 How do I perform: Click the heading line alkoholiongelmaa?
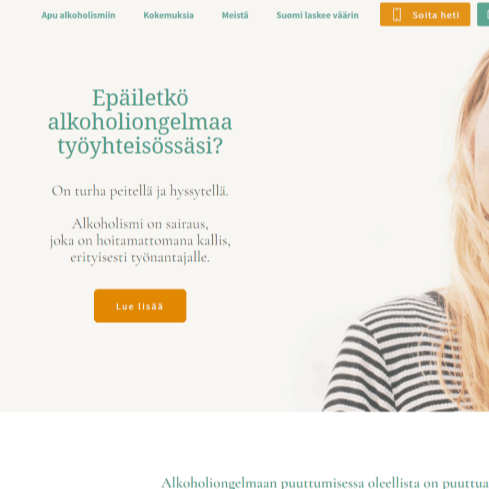[140, 122]
